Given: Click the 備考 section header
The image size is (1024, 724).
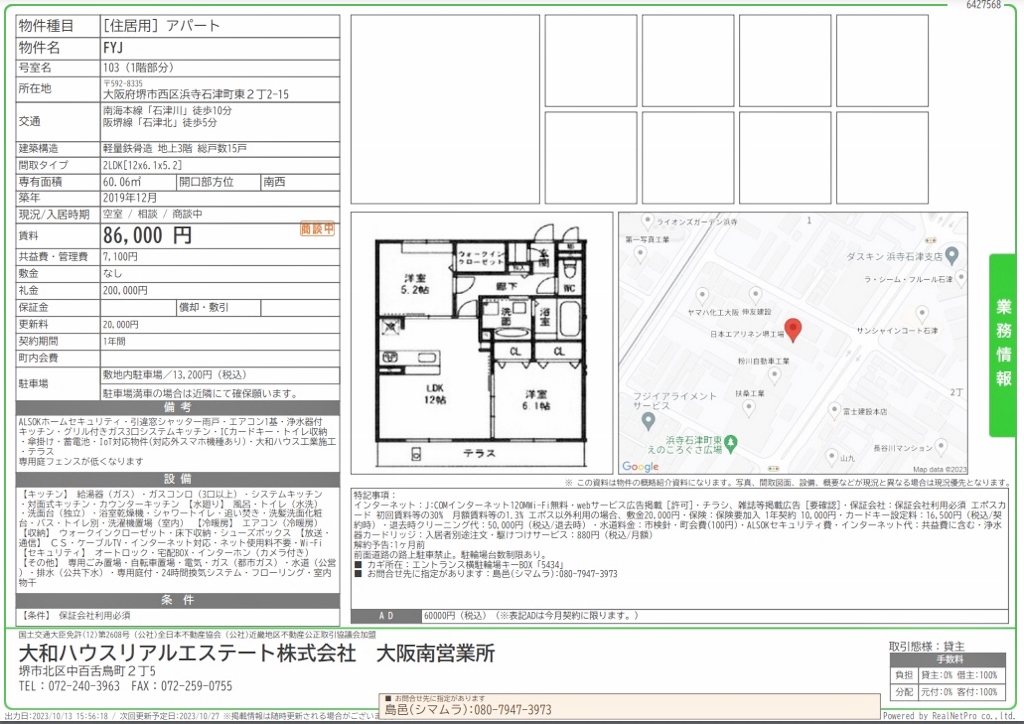Looking at the screenshot, I should point(178,407).
